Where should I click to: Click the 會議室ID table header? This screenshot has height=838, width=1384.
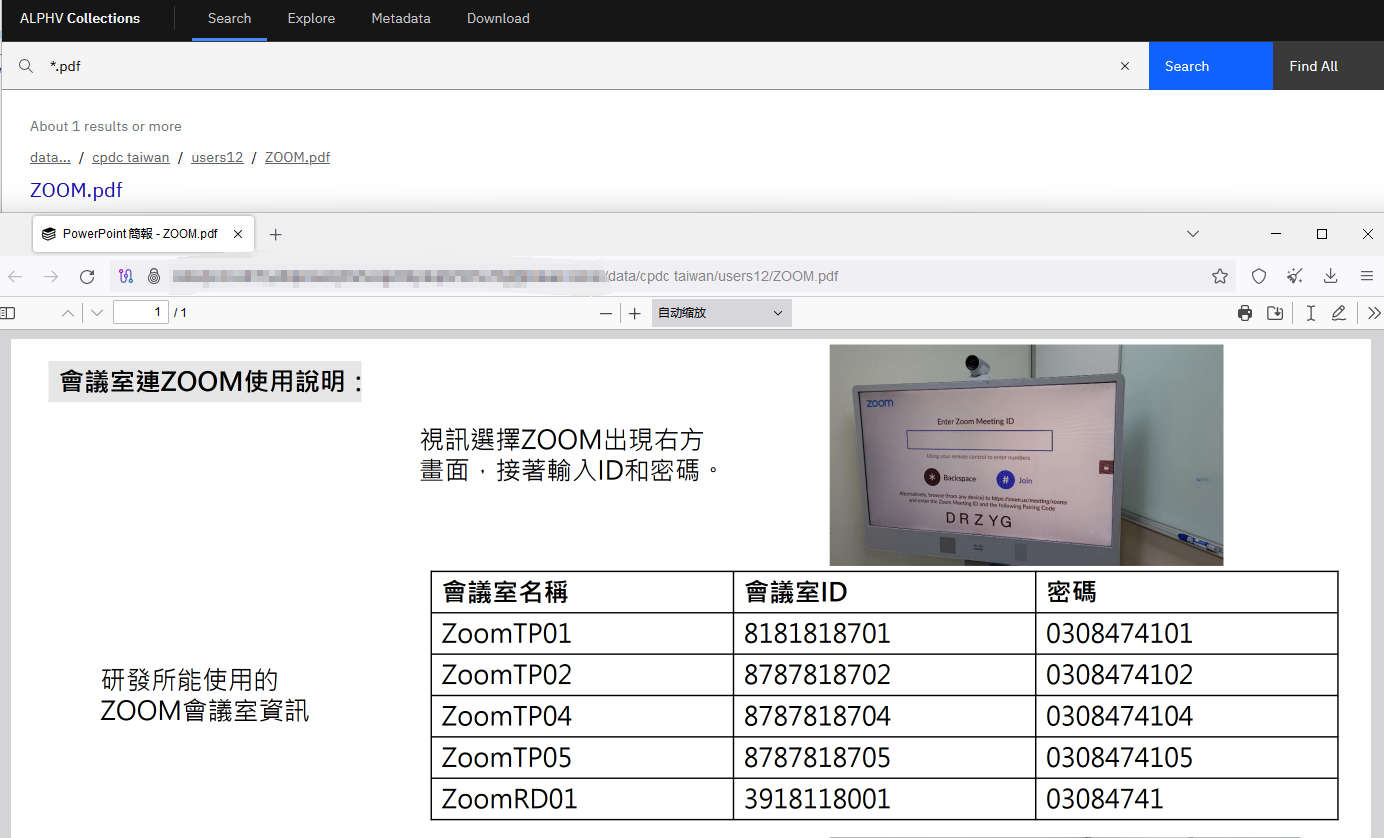tap(796, 592)
